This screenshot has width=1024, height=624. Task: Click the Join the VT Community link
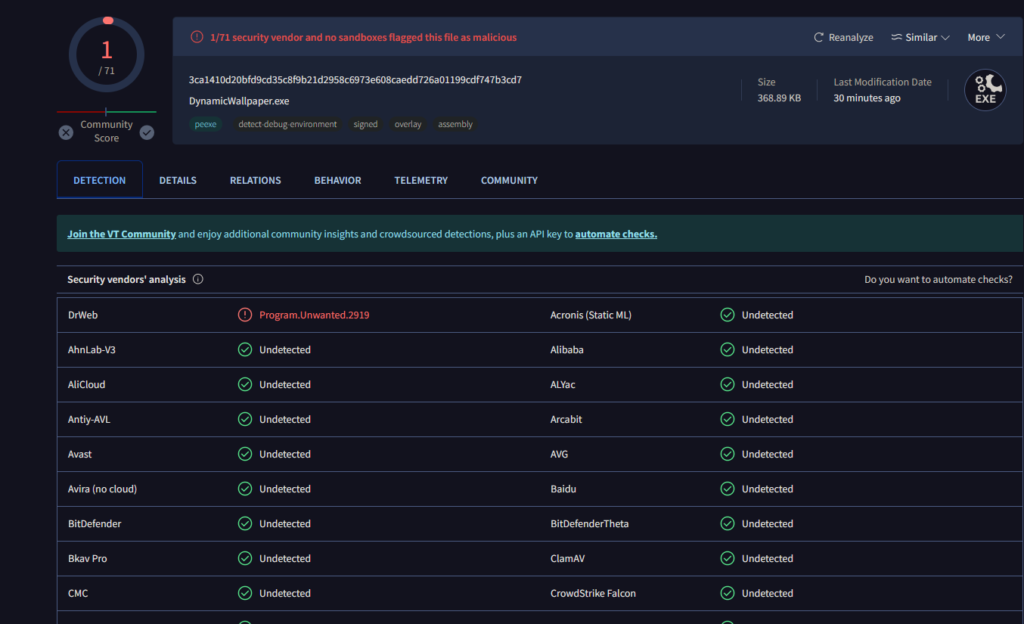(121, 234)
